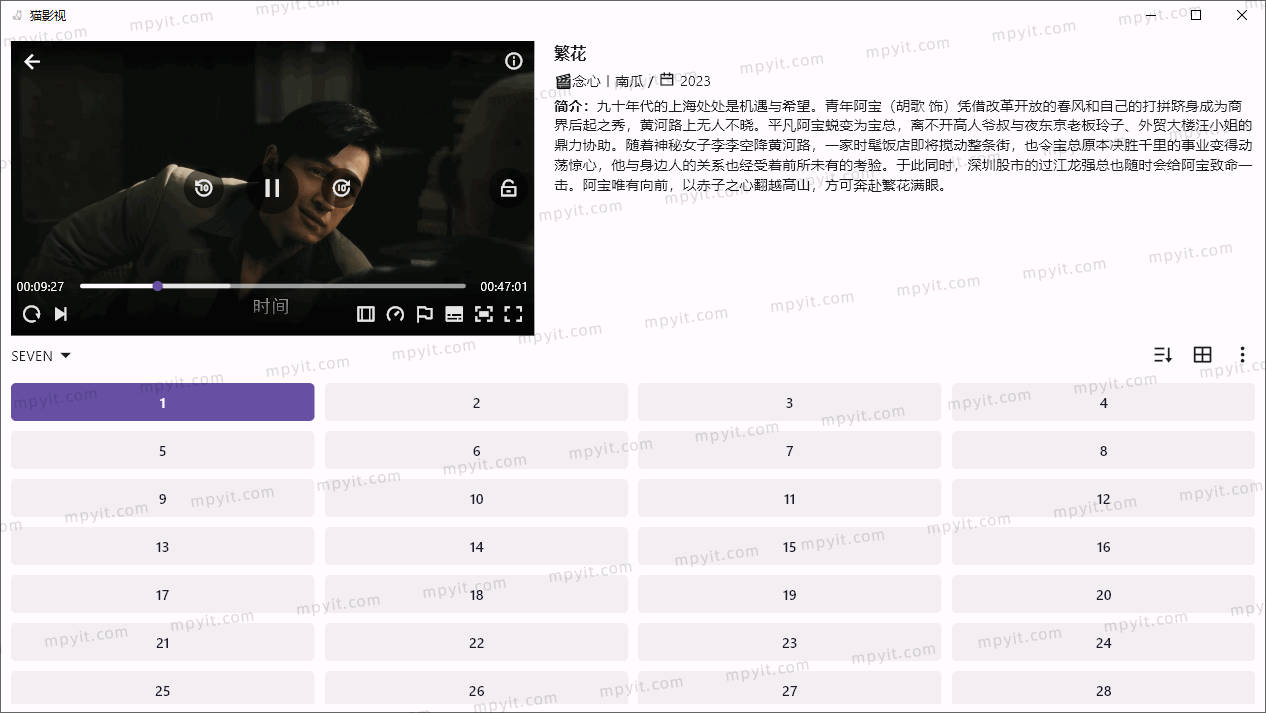Screen dimensions: 1266x713
Task: Rewind 10 seconds in the player
Action: (204, 187)
